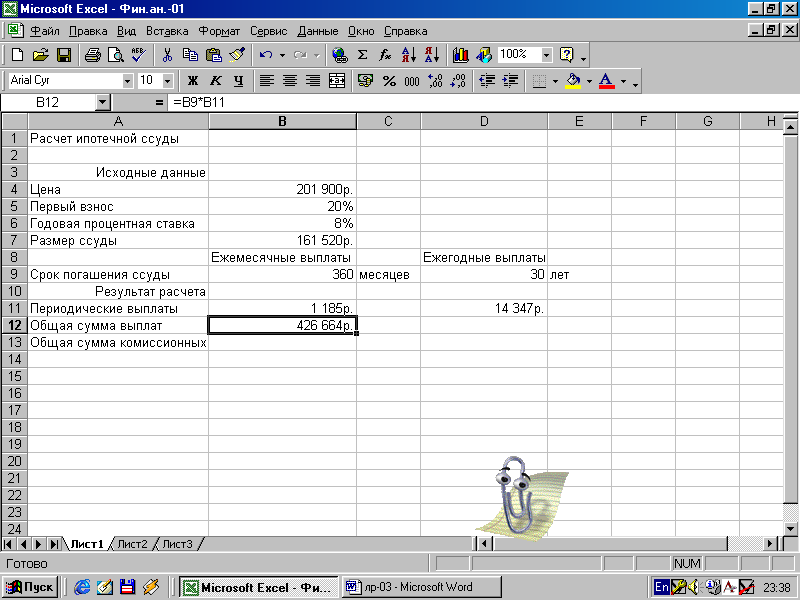Screen dimensions: 800x600
Task: Toggle italic formatting (К) button
Action: [x=215, y=81]
